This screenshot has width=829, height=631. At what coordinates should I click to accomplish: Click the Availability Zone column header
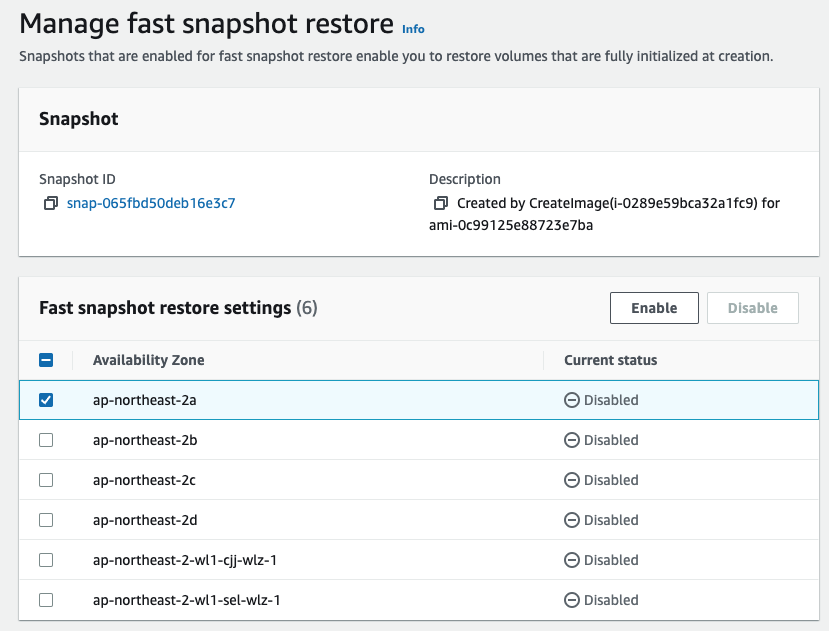coord(149,360)
